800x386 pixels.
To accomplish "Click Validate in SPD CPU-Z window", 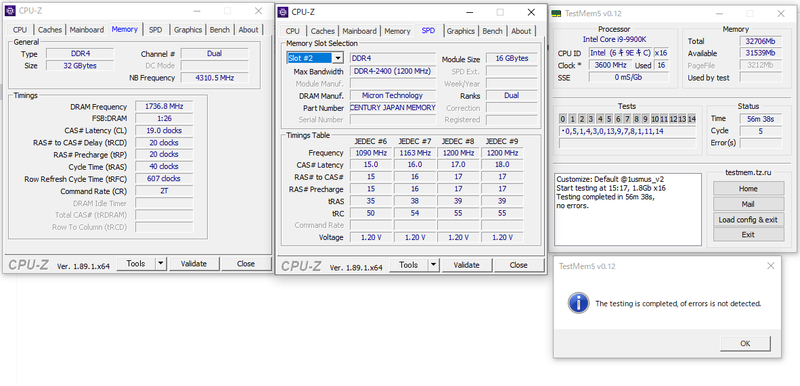I will click(467, 265).
